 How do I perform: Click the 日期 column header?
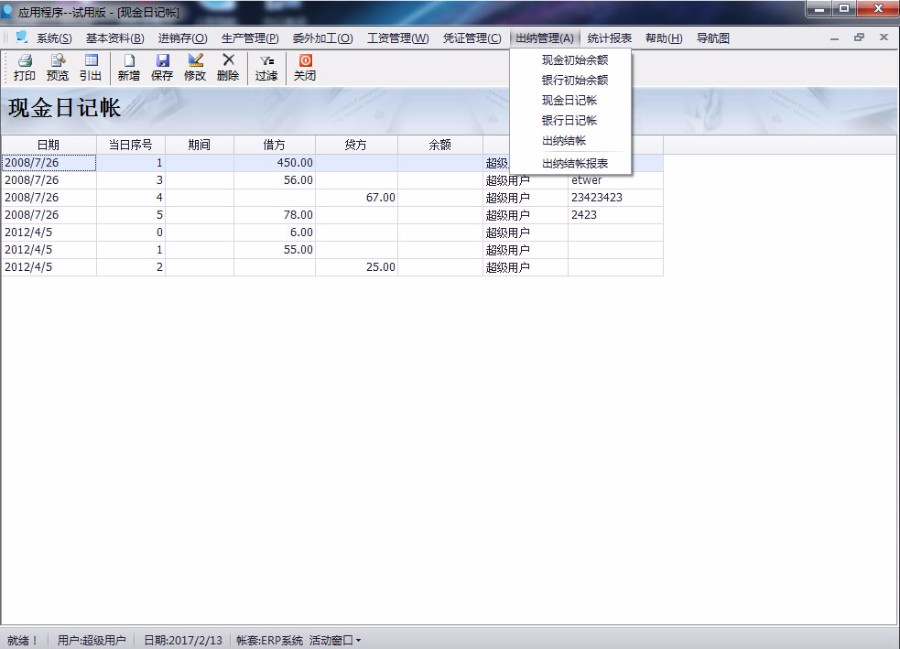[x=48, y=145]
